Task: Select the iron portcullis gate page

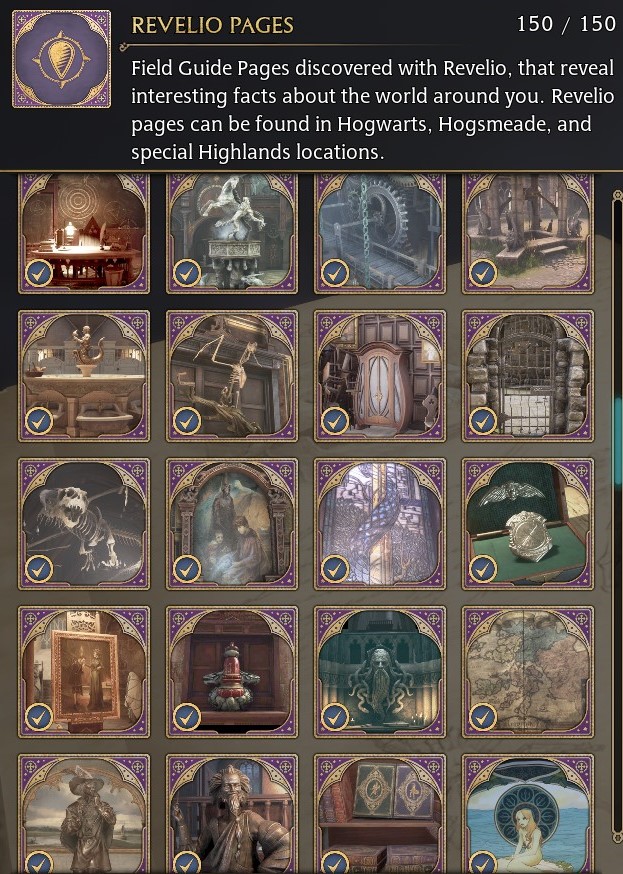Action: click(x=528, y=376)
